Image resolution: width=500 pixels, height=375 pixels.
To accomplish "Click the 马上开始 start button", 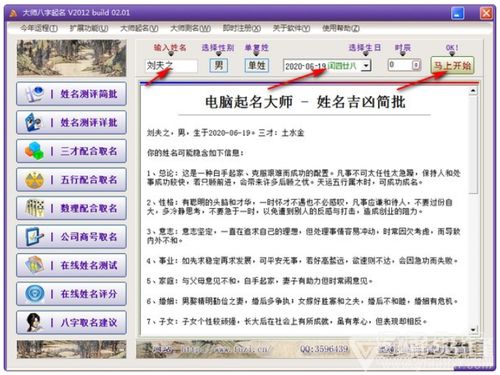I will (x=452, y=66).
